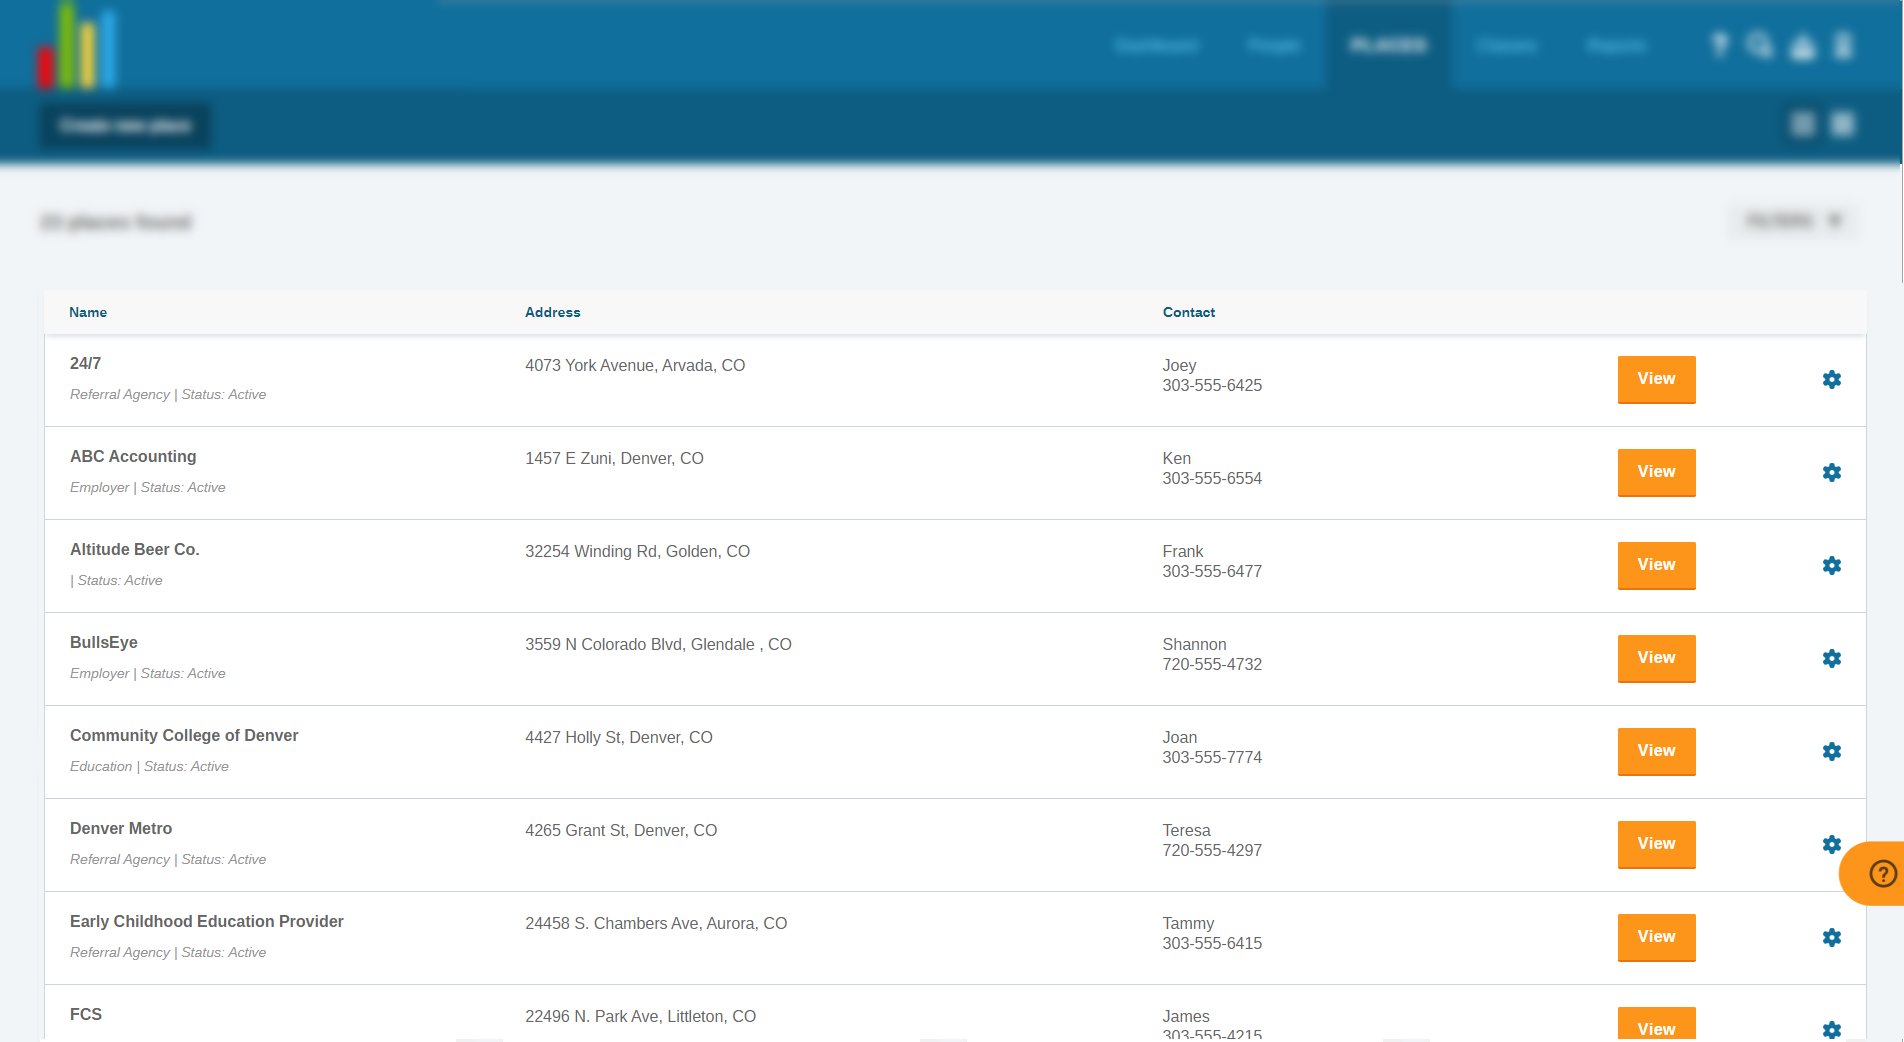View the BullsEye place details
1904x1042 pixels.
click(x=1656, y=658)
